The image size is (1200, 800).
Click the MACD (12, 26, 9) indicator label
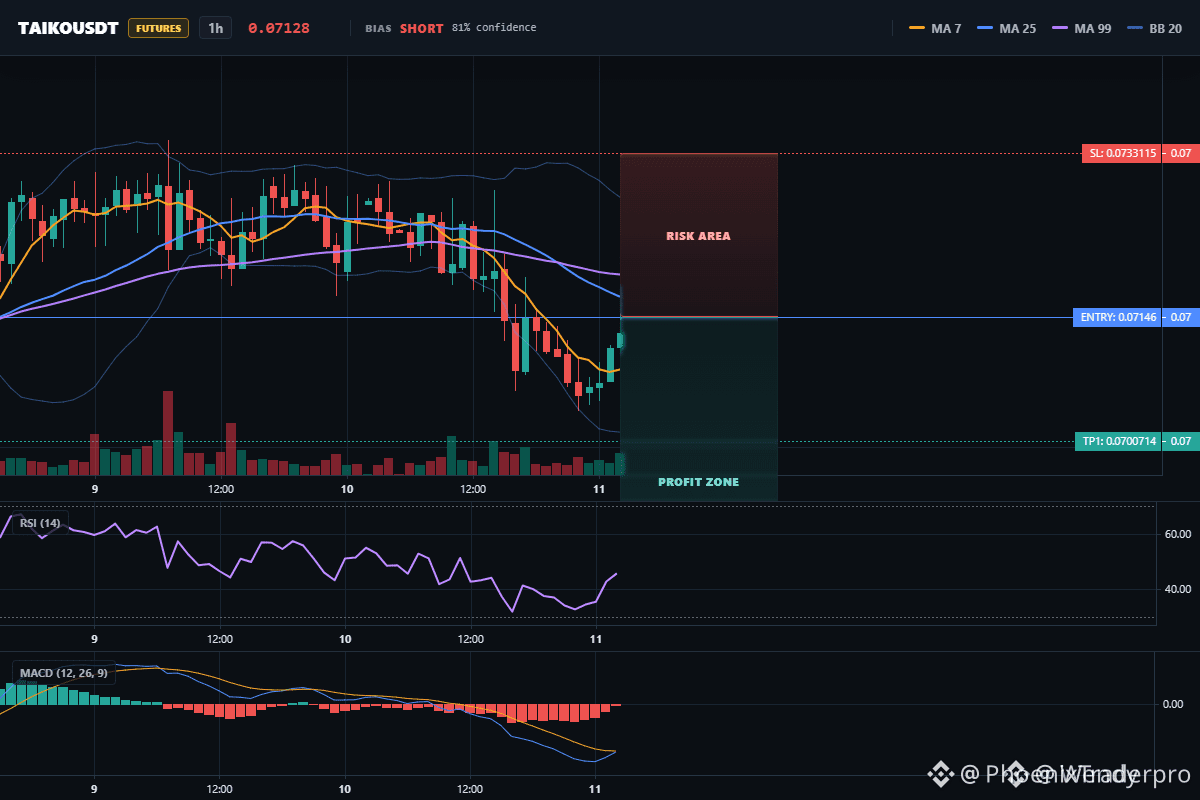(x=64, y=673)
